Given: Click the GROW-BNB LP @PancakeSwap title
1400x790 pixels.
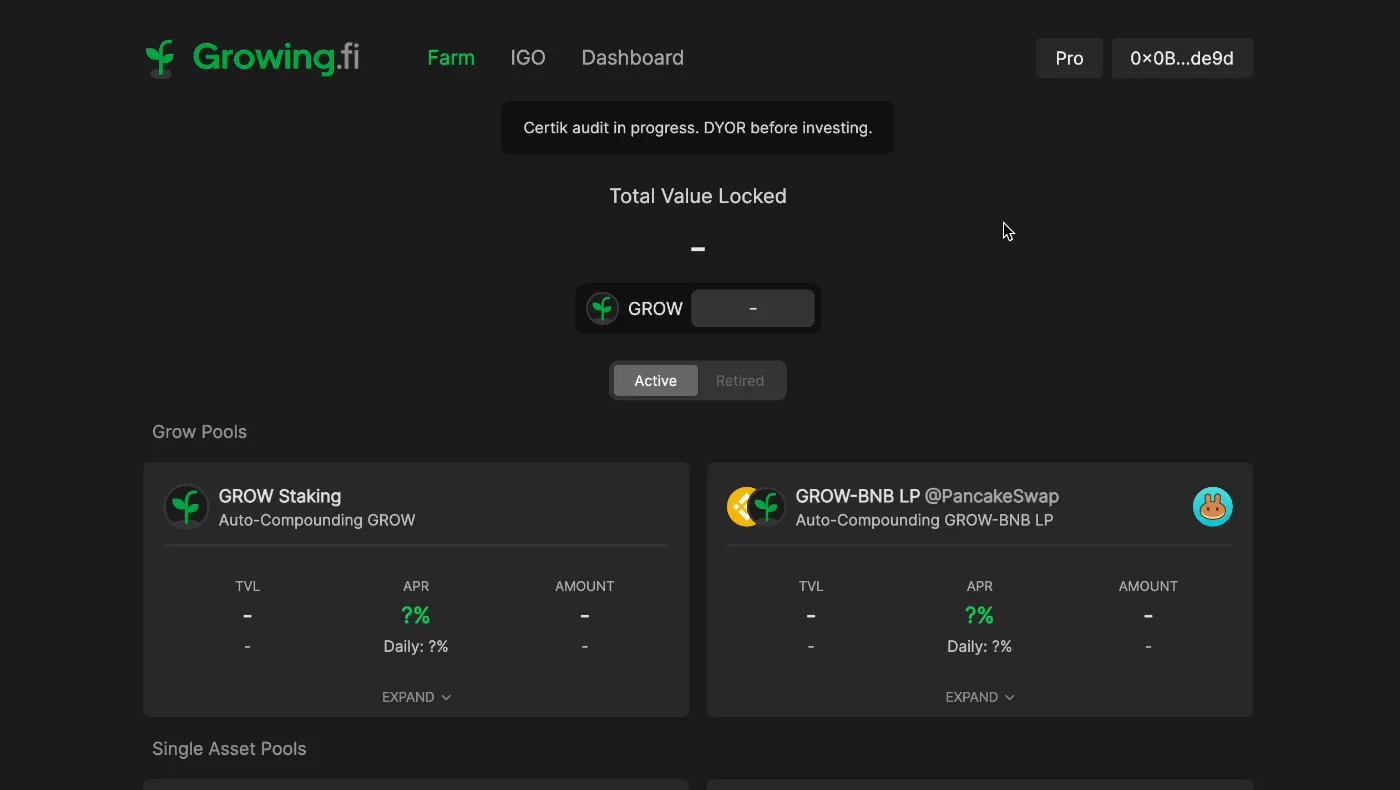Looking at the screenshot, I should coord(927,496).
